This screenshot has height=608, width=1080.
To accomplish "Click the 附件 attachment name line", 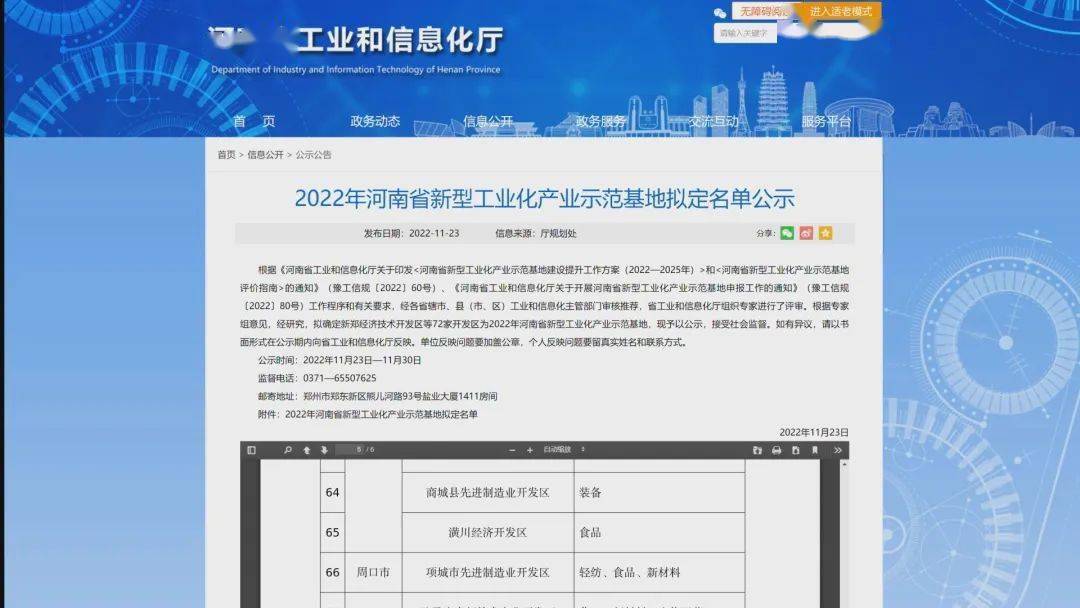I will [x=368, y=414].
